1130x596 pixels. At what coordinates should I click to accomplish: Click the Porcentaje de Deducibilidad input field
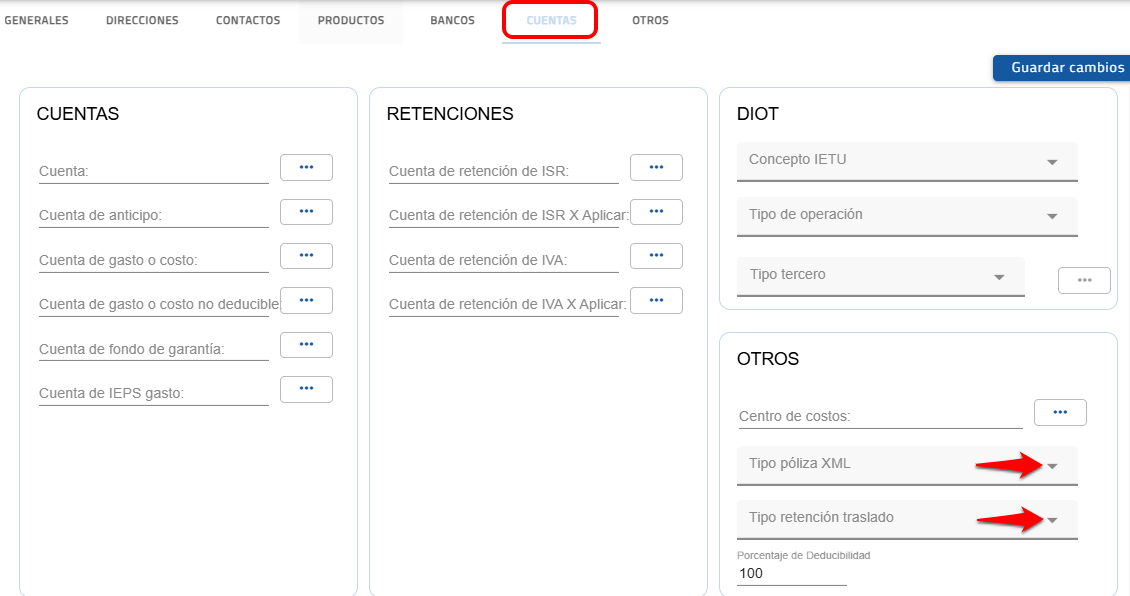click(791, 575)
